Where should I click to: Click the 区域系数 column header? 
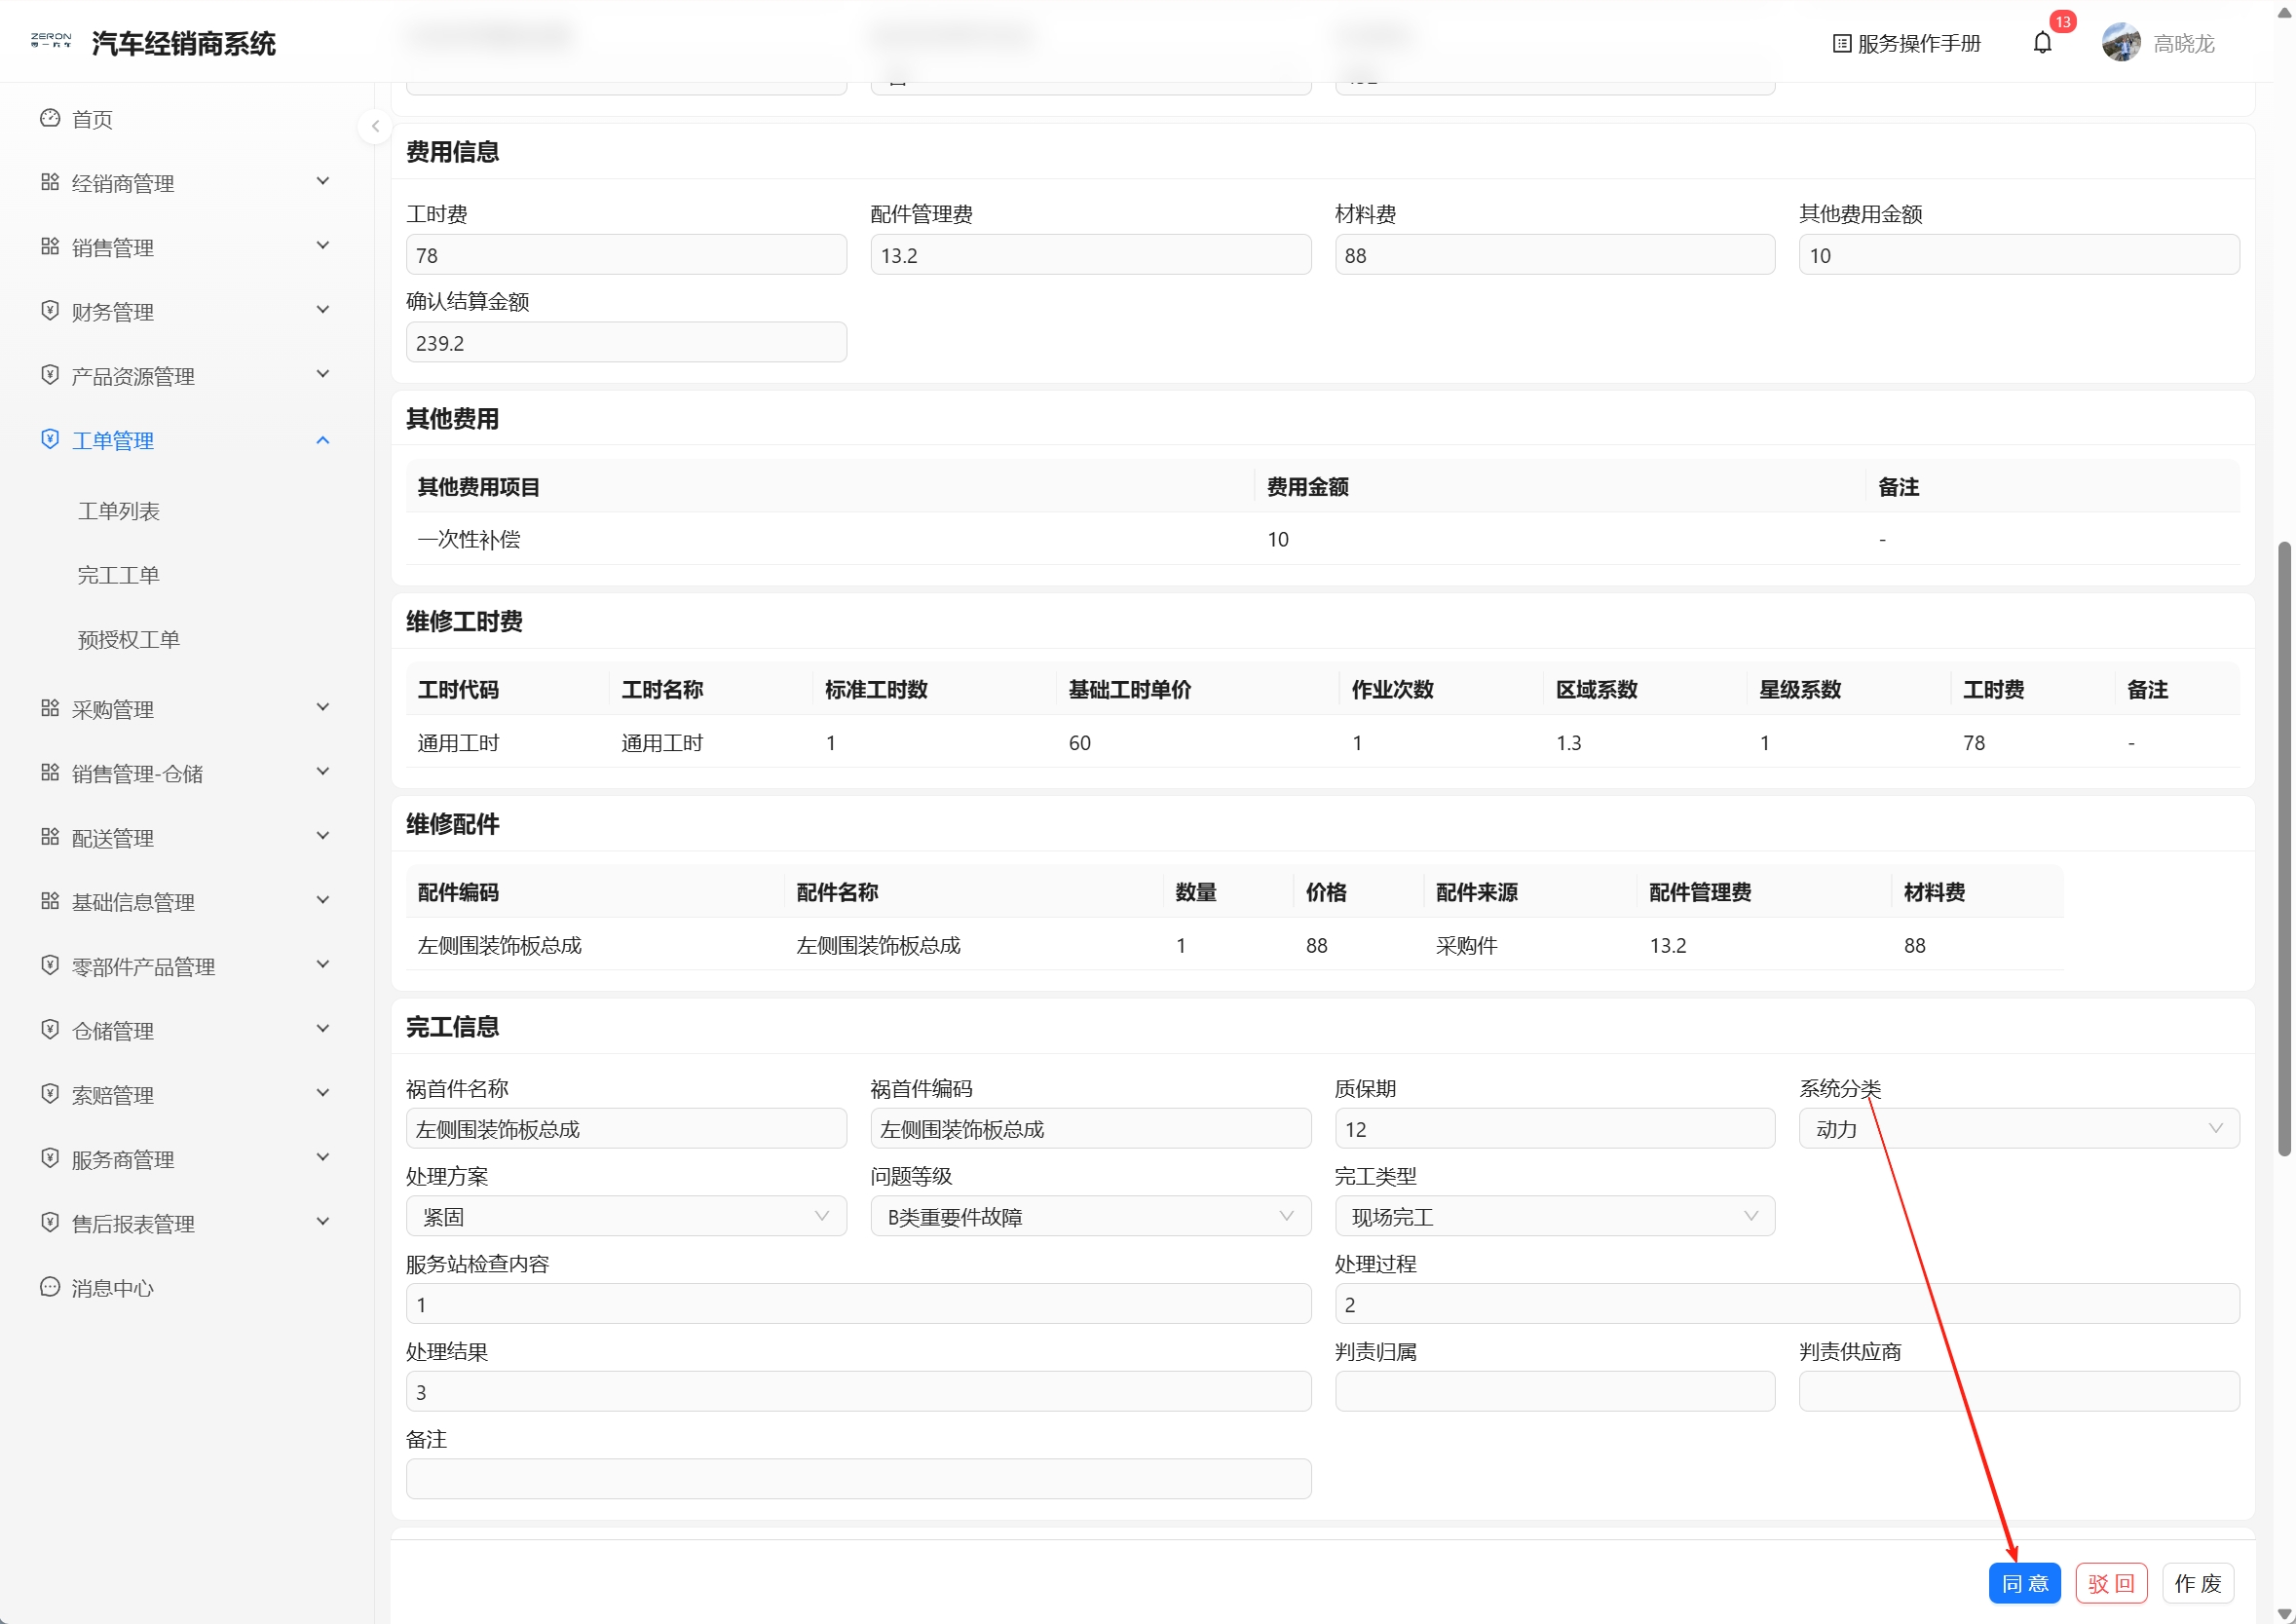pyautogui.click(x=1596, y=689)
